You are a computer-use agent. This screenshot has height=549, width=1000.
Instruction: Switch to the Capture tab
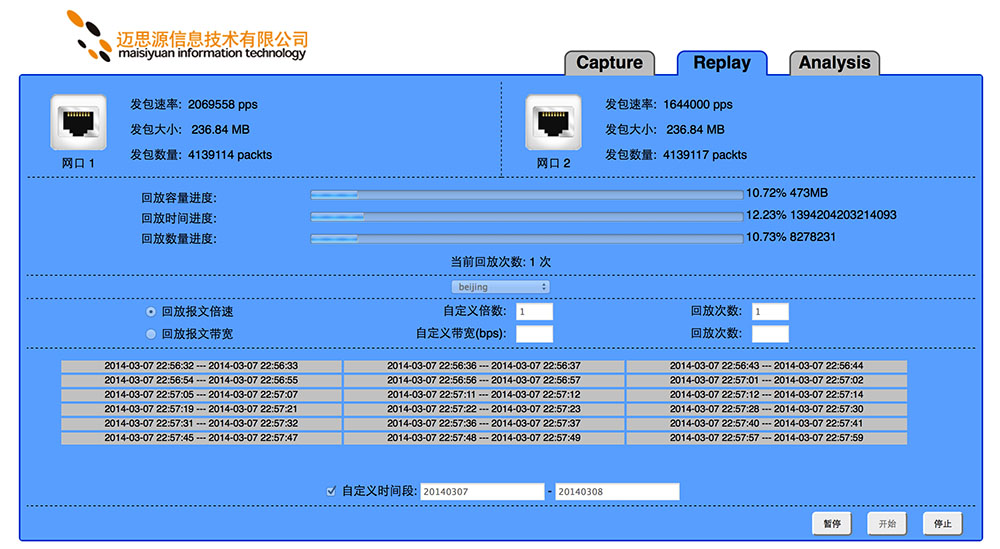[x=609, y=63]
